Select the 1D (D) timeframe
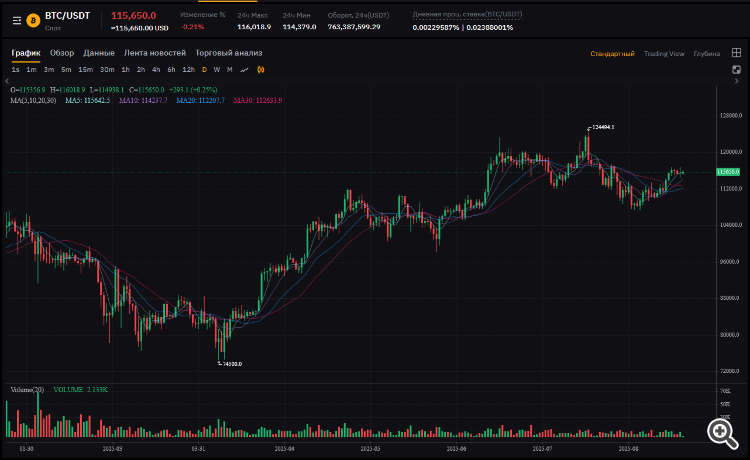 pos(204,69)
